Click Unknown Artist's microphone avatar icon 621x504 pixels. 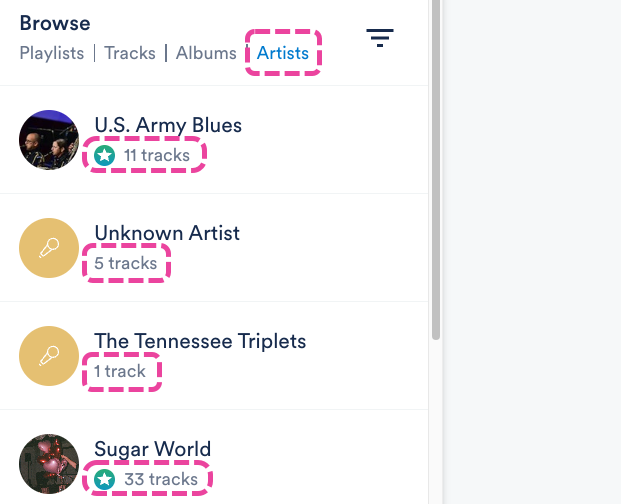click(49, 248)
